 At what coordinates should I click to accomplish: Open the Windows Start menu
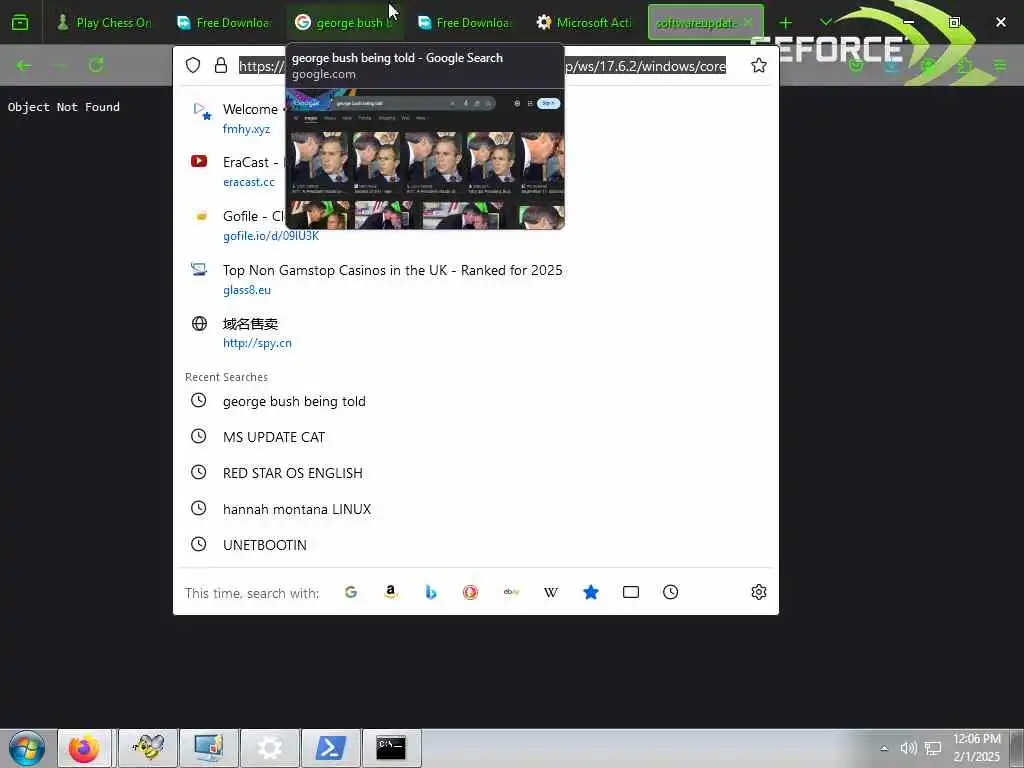27,748
